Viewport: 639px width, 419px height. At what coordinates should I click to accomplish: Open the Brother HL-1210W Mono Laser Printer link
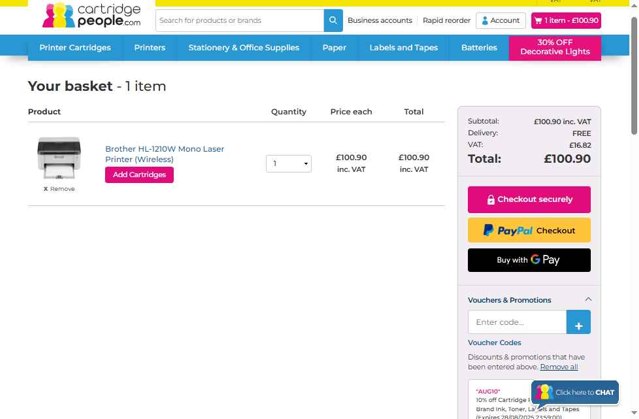pos(165,154)
